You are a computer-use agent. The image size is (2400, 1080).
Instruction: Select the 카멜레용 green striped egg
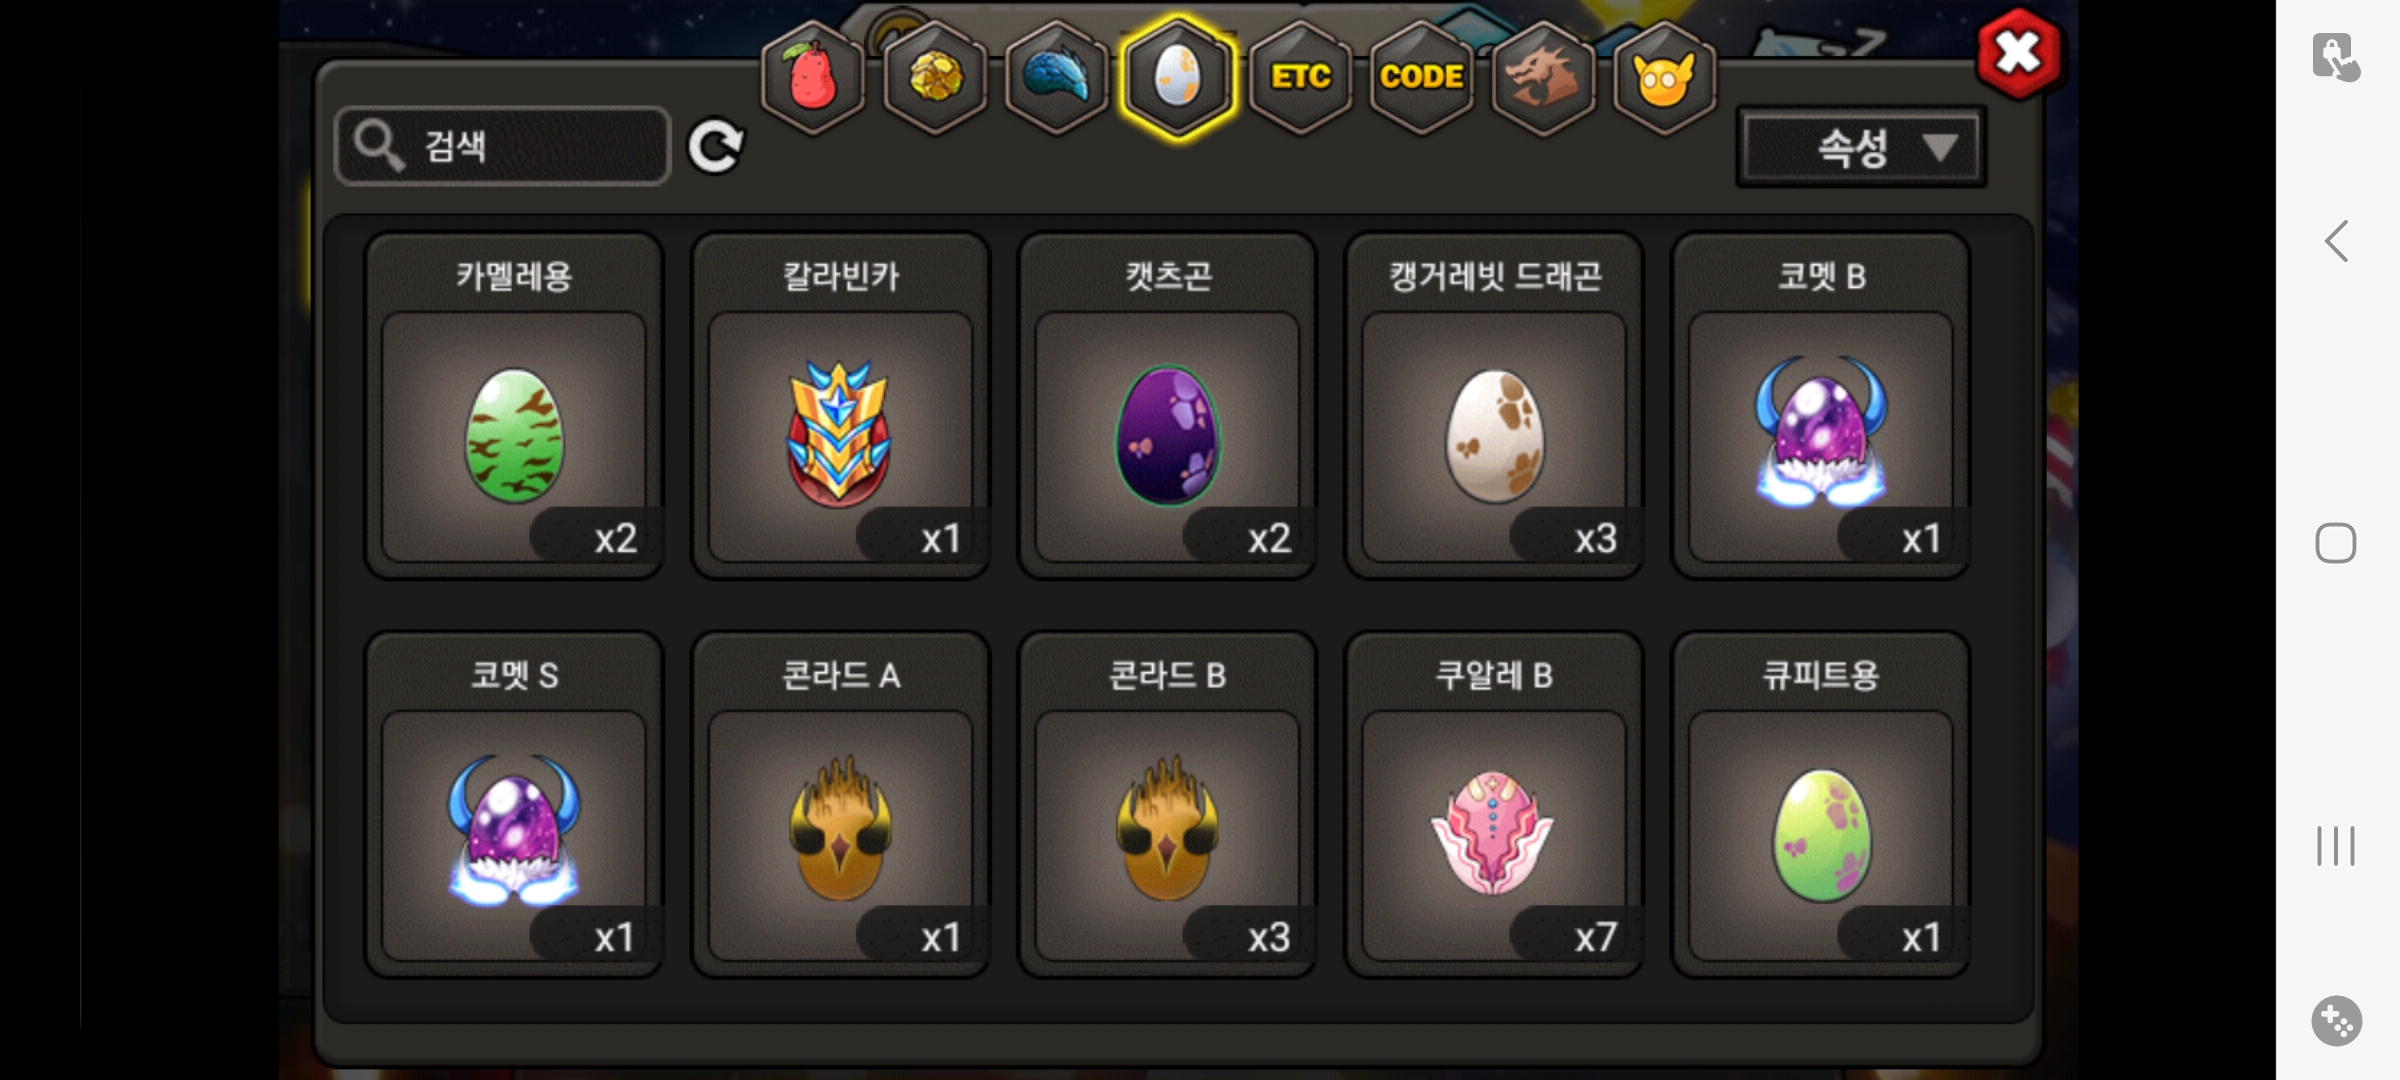click(514, 406)
